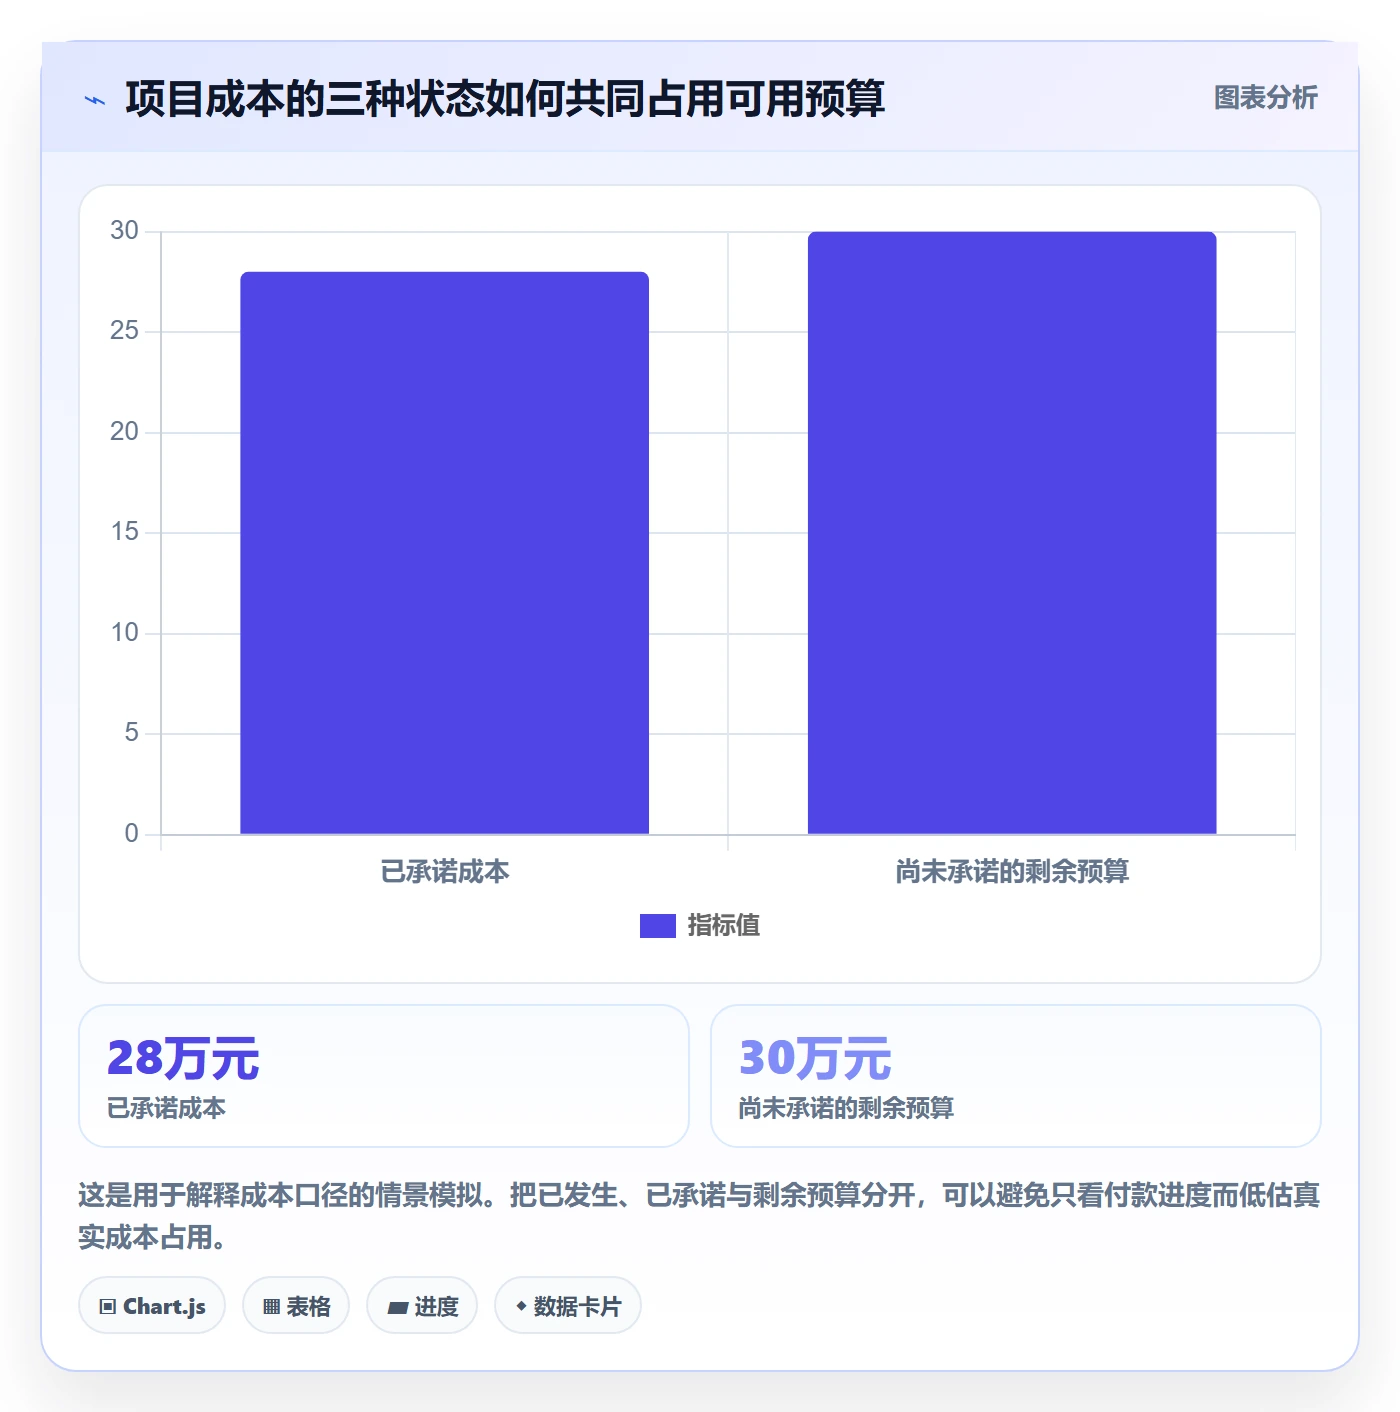This screenshot has height=1412, width=1400.
Task: Click the lightning icon beside the title
Action: tap(95, 100)
